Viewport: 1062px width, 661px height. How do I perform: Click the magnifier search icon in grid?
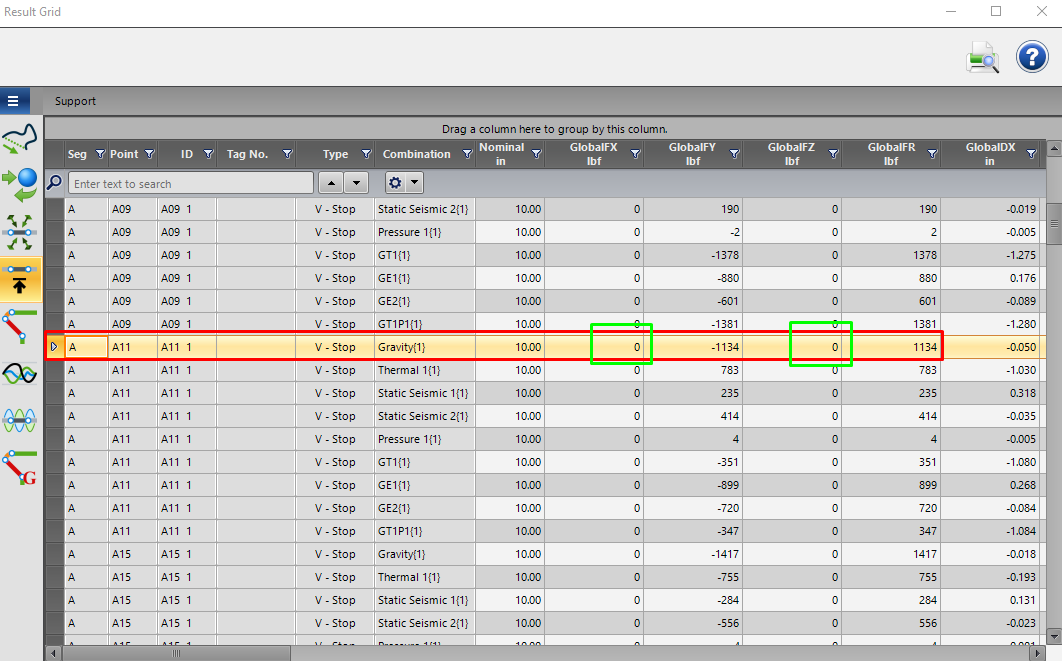click(55, 182)
